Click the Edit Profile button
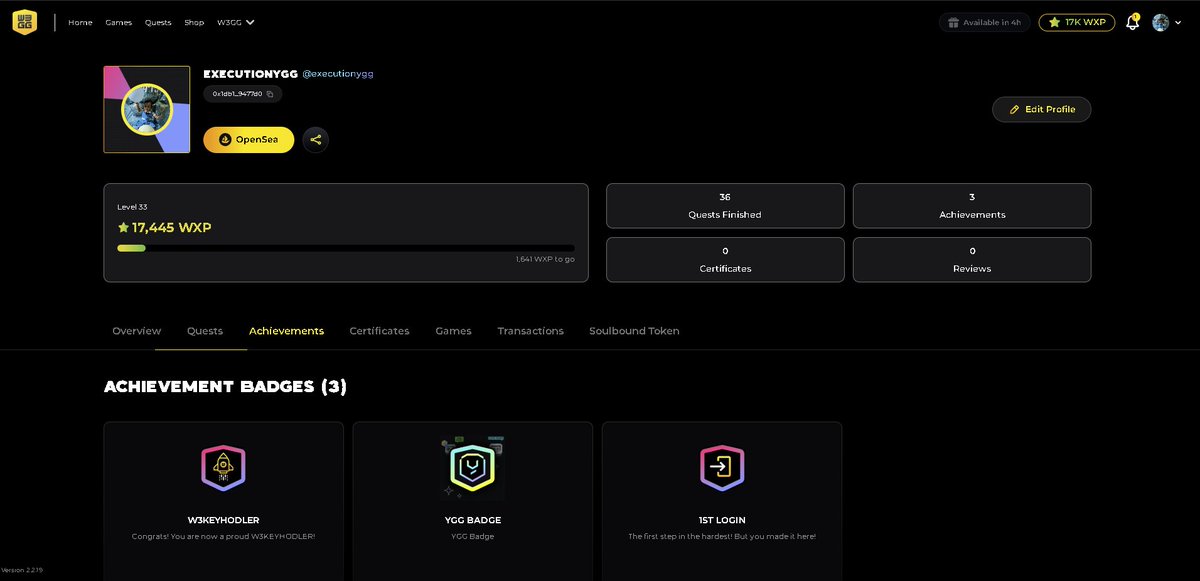 point(1041,109)
